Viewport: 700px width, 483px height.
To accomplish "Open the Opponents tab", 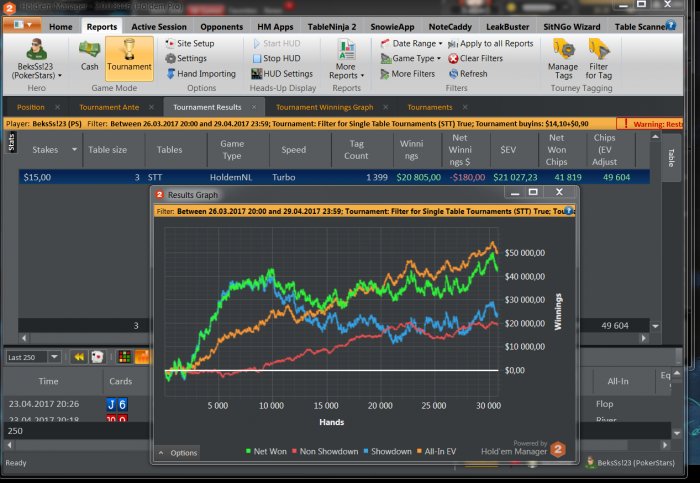I will point(221,27).
